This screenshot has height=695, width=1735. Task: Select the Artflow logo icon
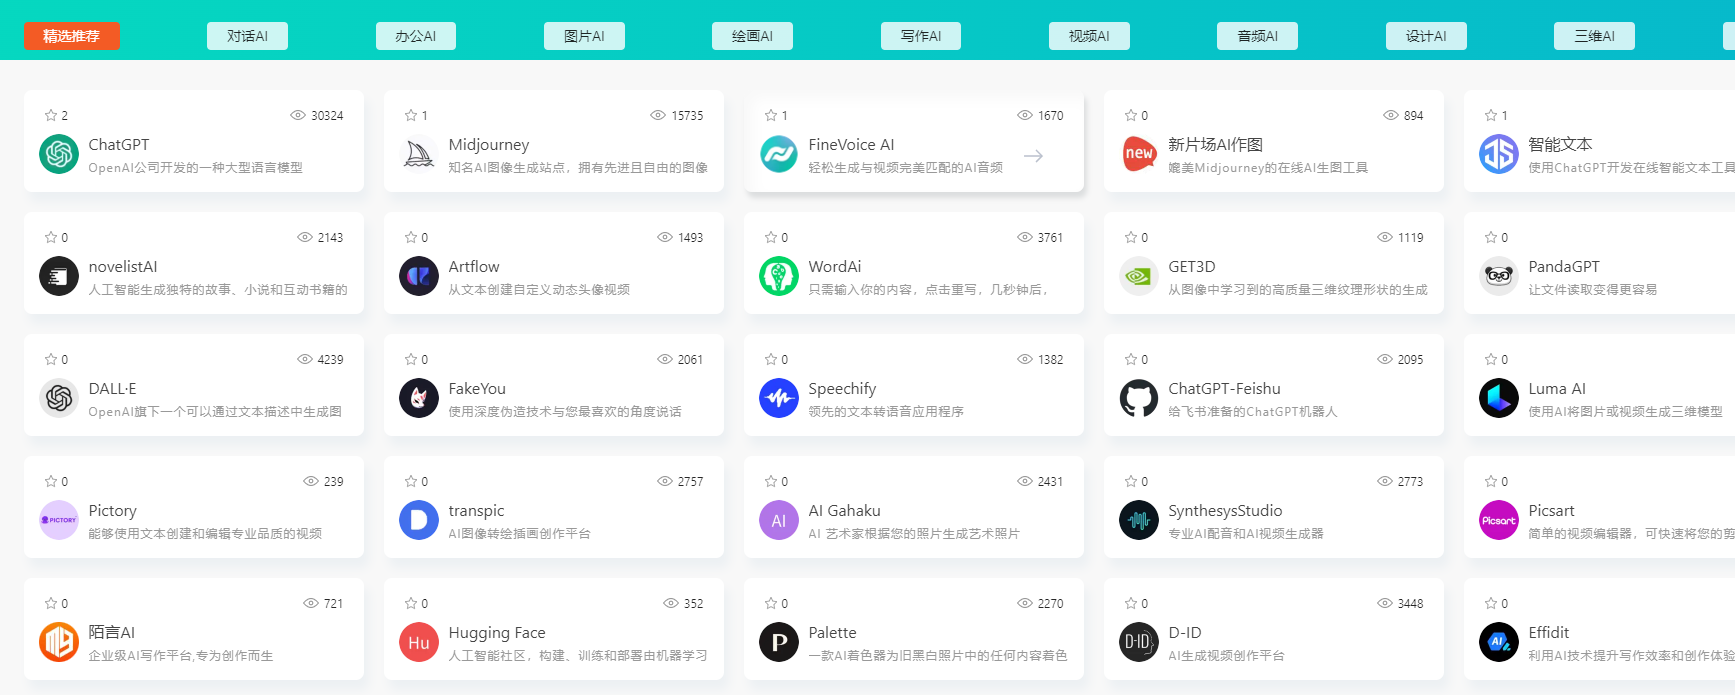[x=419, y=276]
